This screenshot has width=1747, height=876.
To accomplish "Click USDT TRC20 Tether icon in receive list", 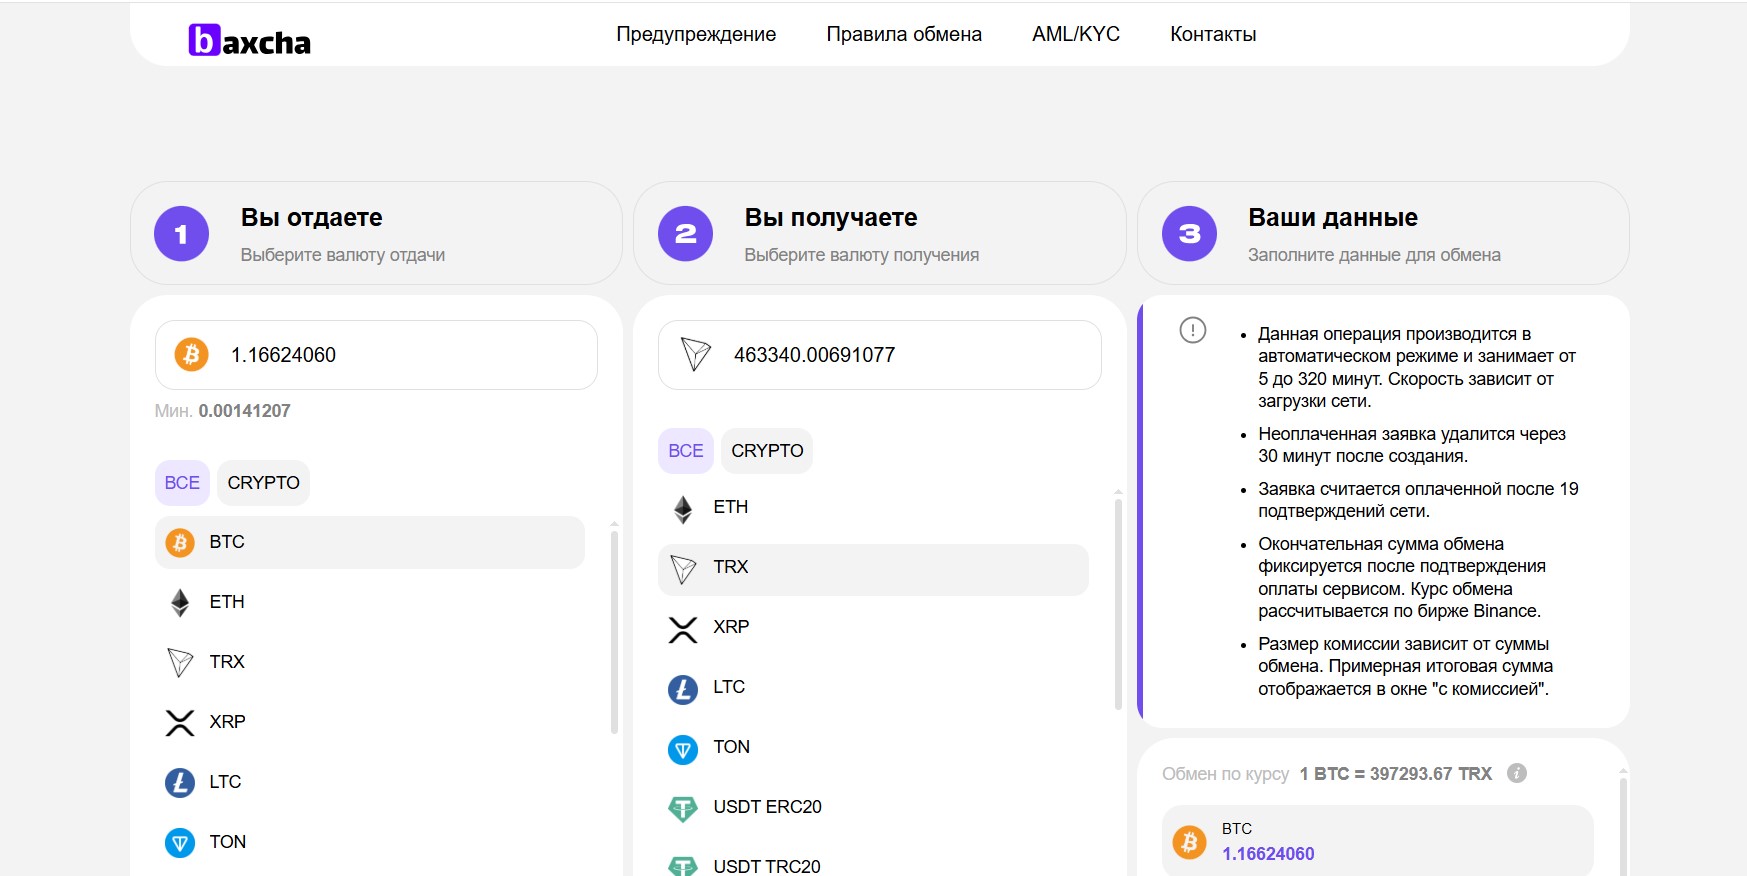I will pos(683,866).
